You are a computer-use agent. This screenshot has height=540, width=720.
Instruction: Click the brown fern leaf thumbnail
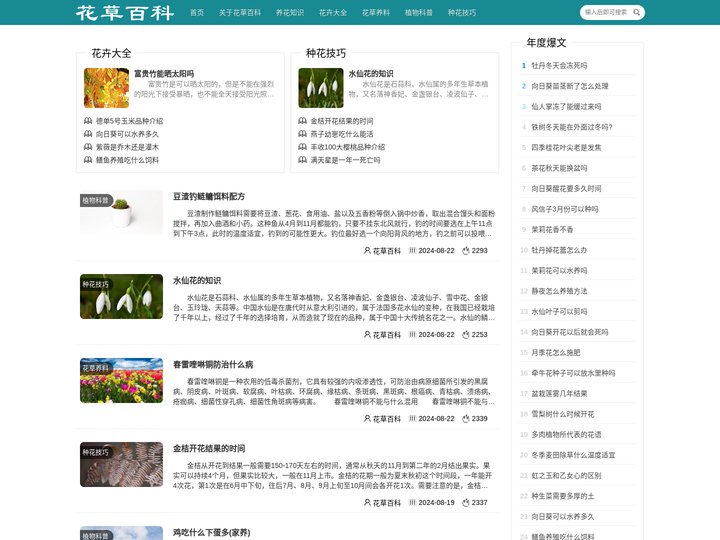[121, 464]
